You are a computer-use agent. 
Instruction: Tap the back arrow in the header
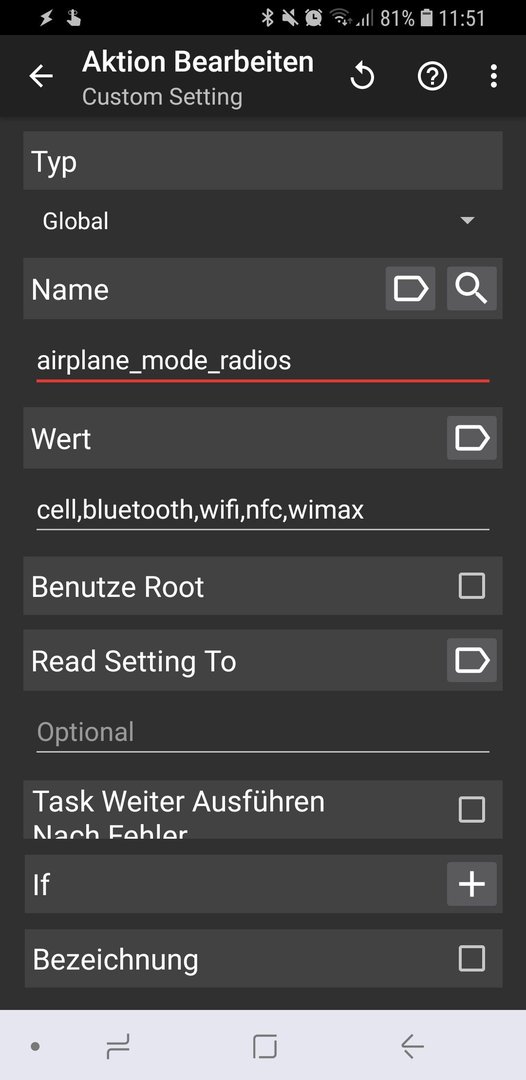coord(41,76)
